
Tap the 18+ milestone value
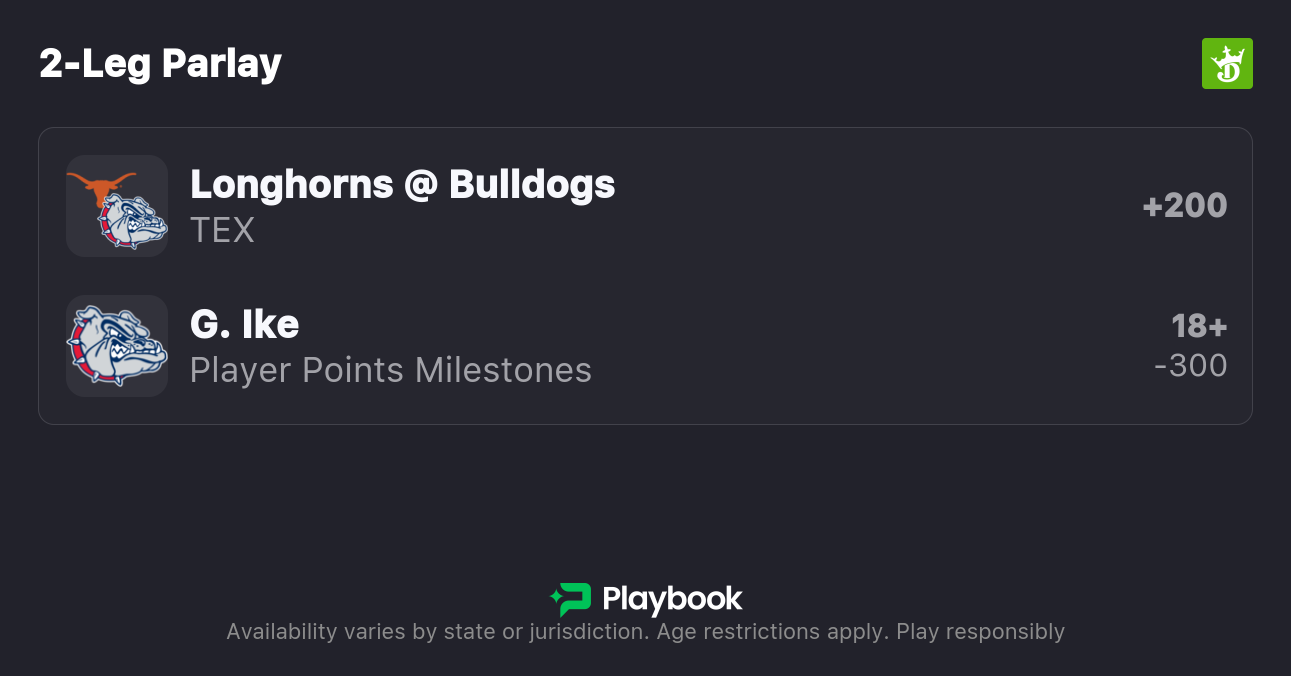pyautogui.click(x=1198, y=326)
